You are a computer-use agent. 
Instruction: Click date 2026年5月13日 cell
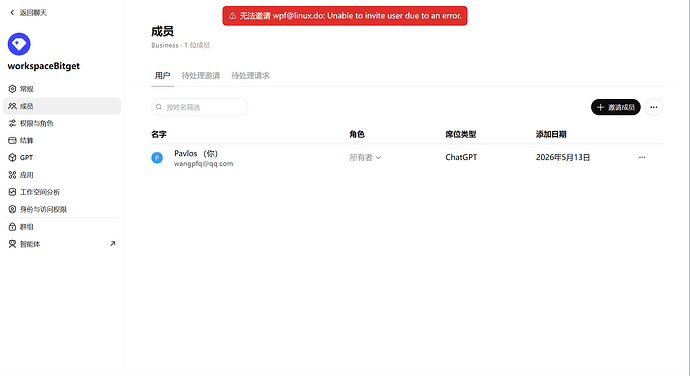click(563, 157)
